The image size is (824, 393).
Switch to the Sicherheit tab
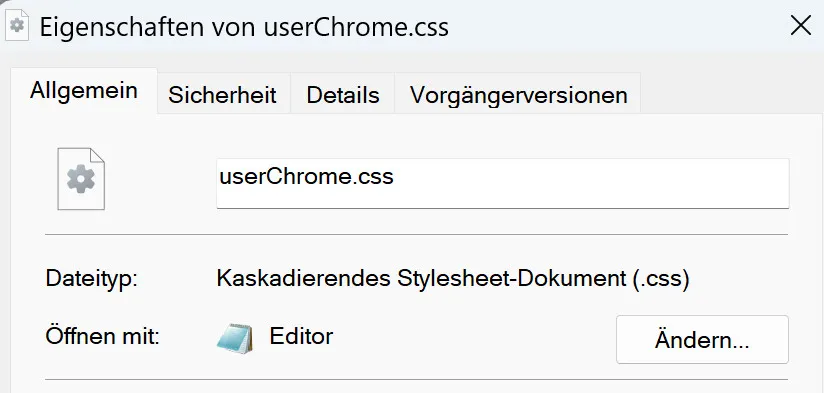pos(222,95)
